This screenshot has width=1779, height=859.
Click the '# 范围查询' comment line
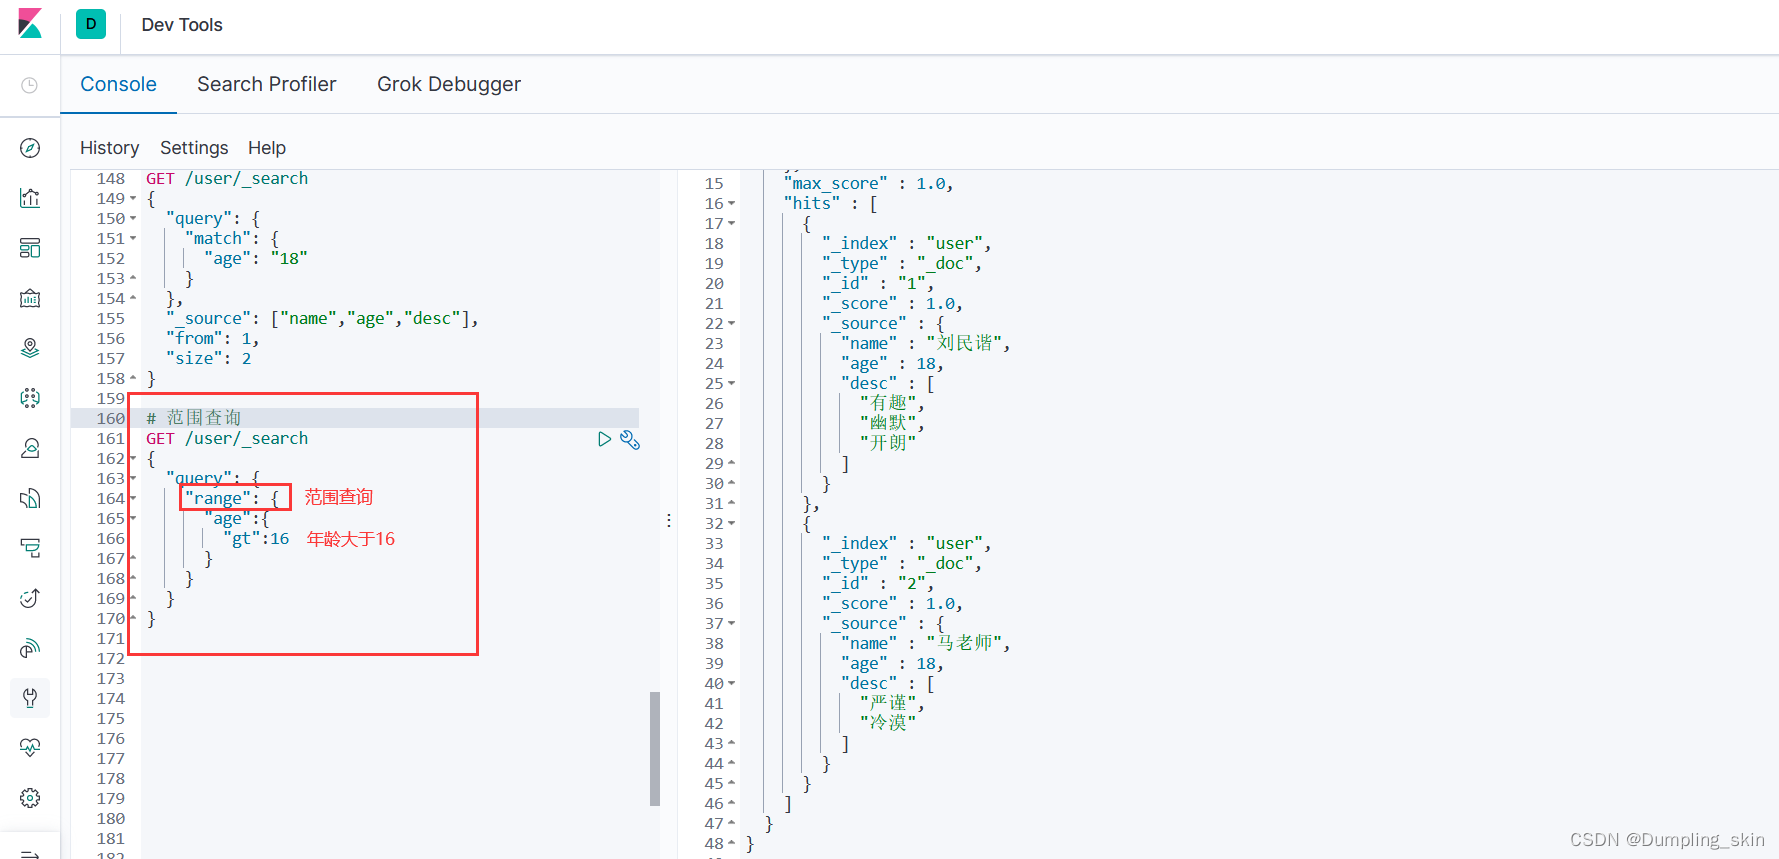pos(194,418)
